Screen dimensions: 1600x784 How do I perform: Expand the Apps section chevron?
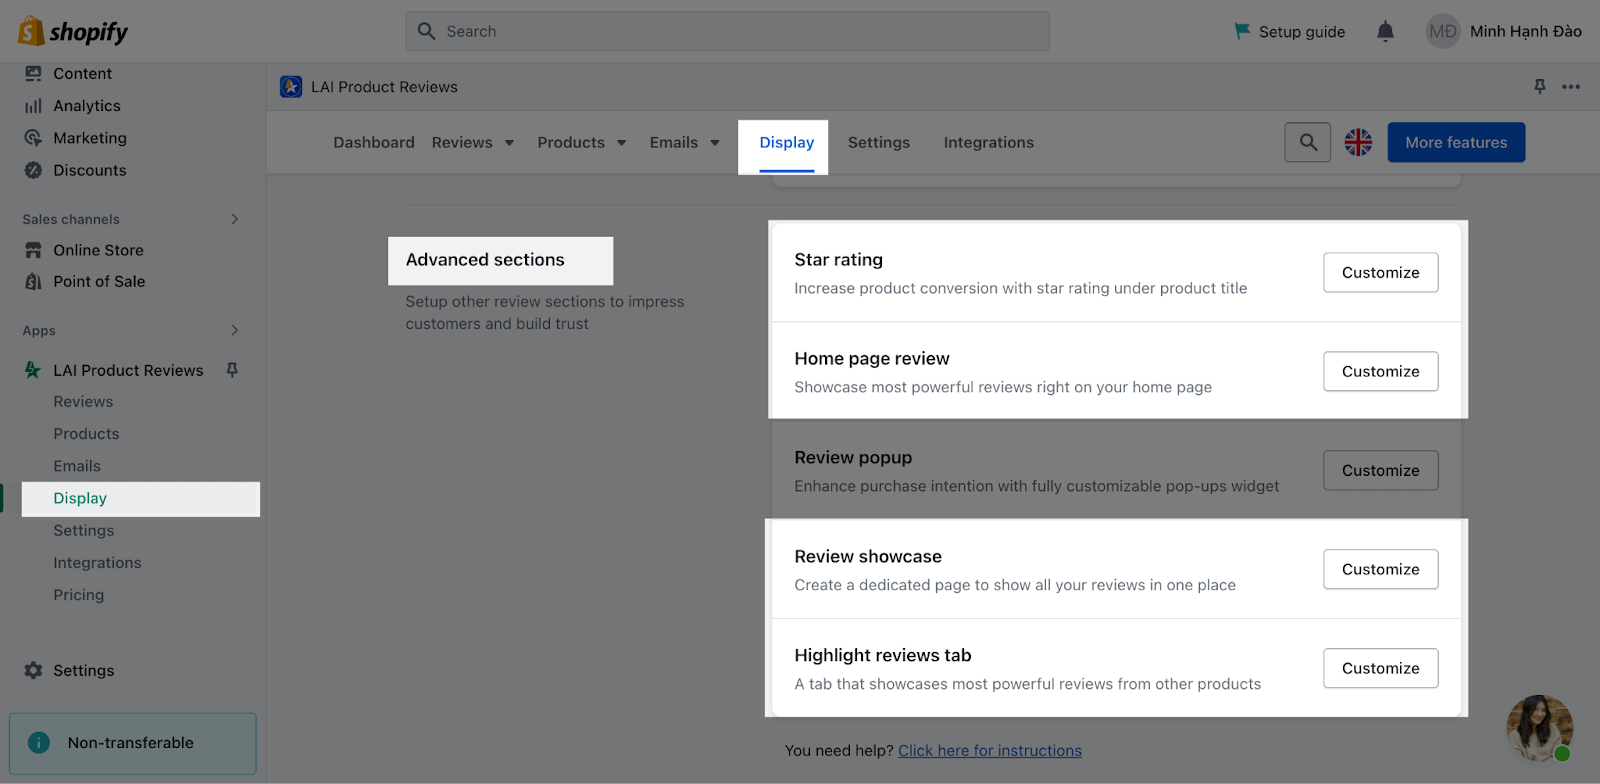pyautogui.click(x=235, y=330)
